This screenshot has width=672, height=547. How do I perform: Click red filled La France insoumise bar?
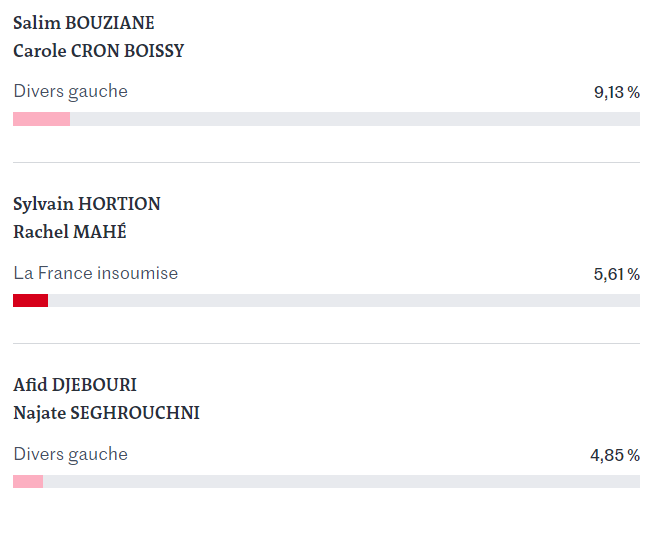point(30,301)
